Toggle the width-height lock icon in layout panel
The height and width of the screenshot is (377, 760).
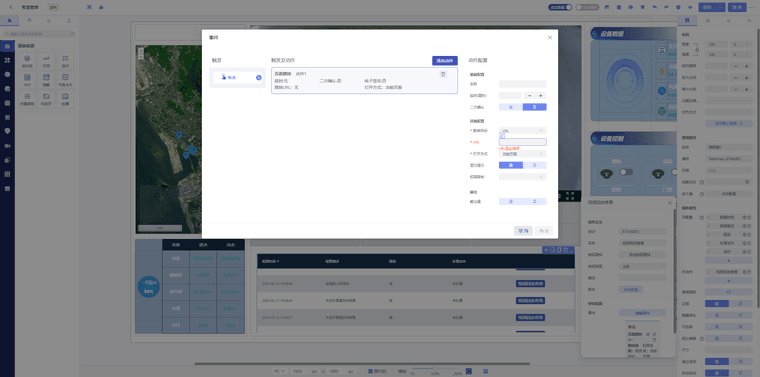pos(697,49)
